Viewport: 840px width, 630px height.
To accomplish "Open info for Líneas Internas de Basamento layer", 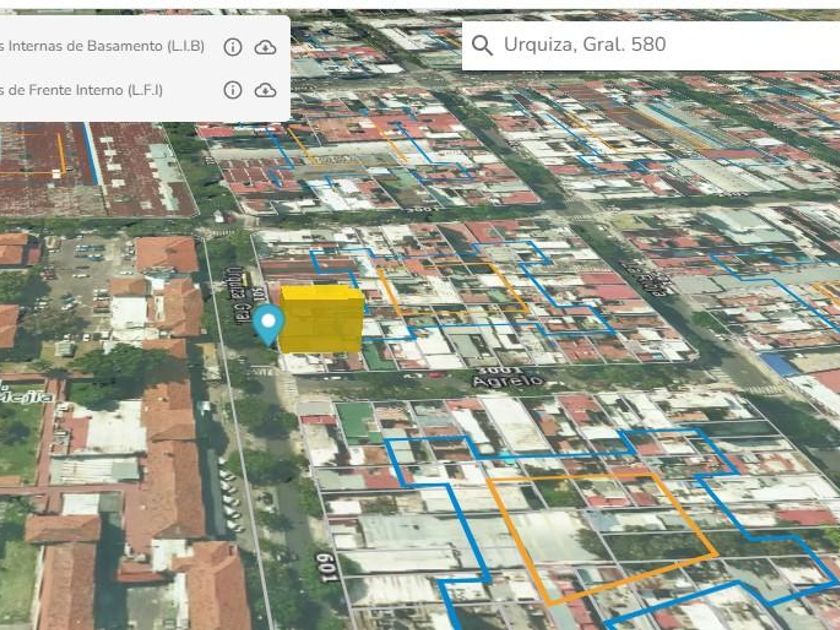I will [233, 47].
